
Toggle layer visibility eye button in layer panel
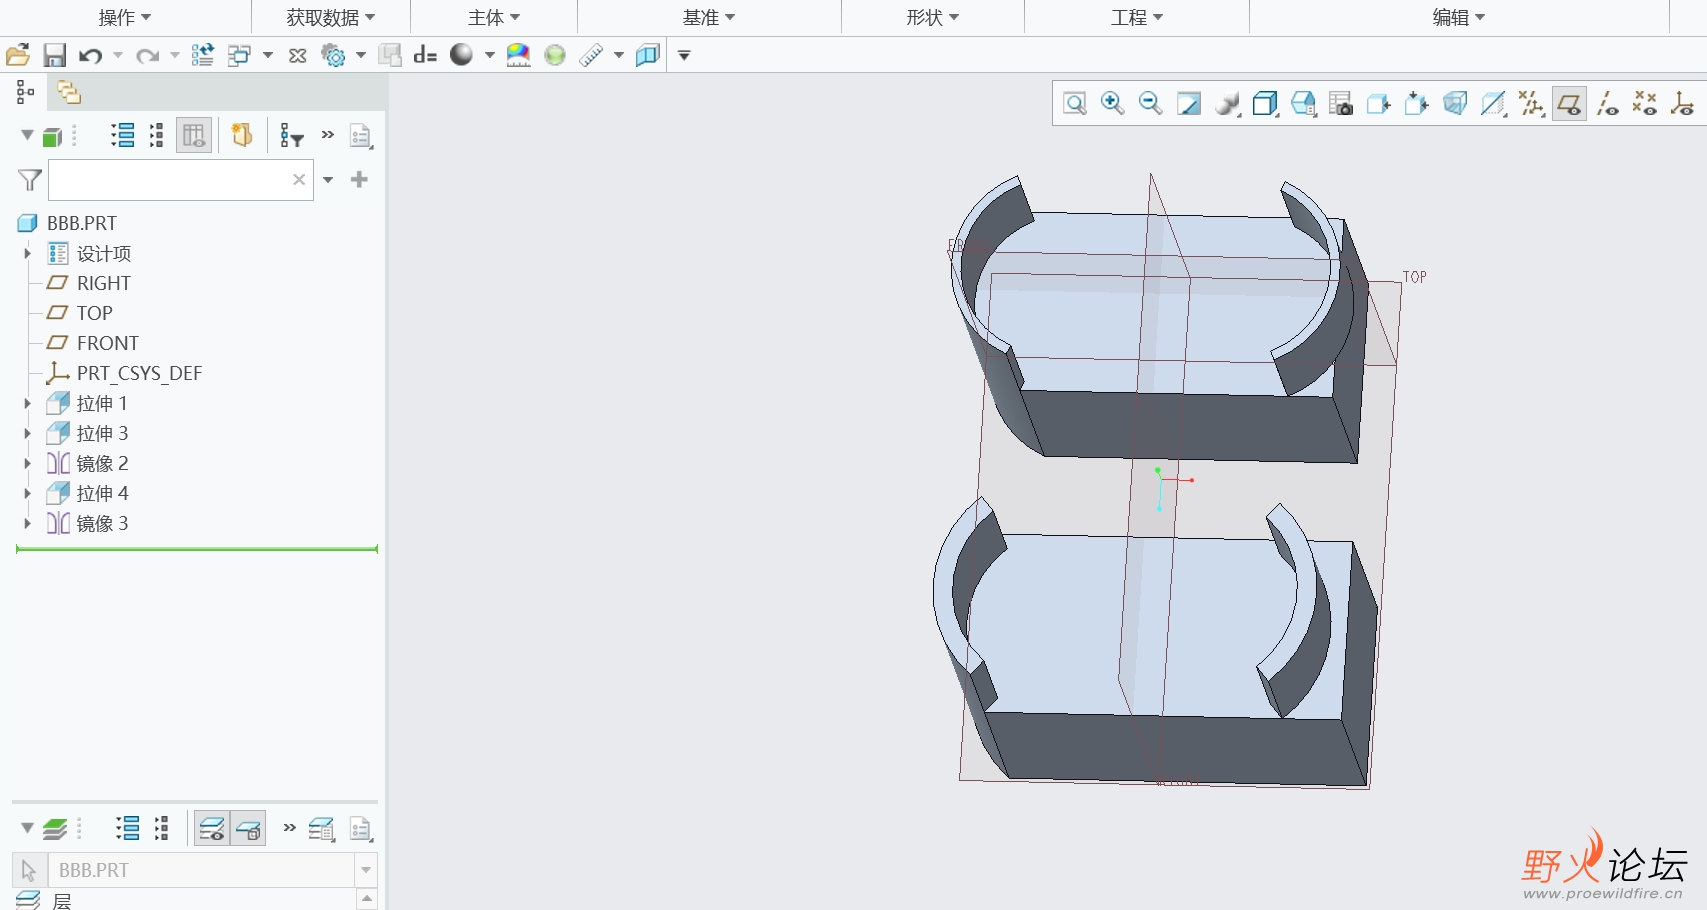(211, 828)
